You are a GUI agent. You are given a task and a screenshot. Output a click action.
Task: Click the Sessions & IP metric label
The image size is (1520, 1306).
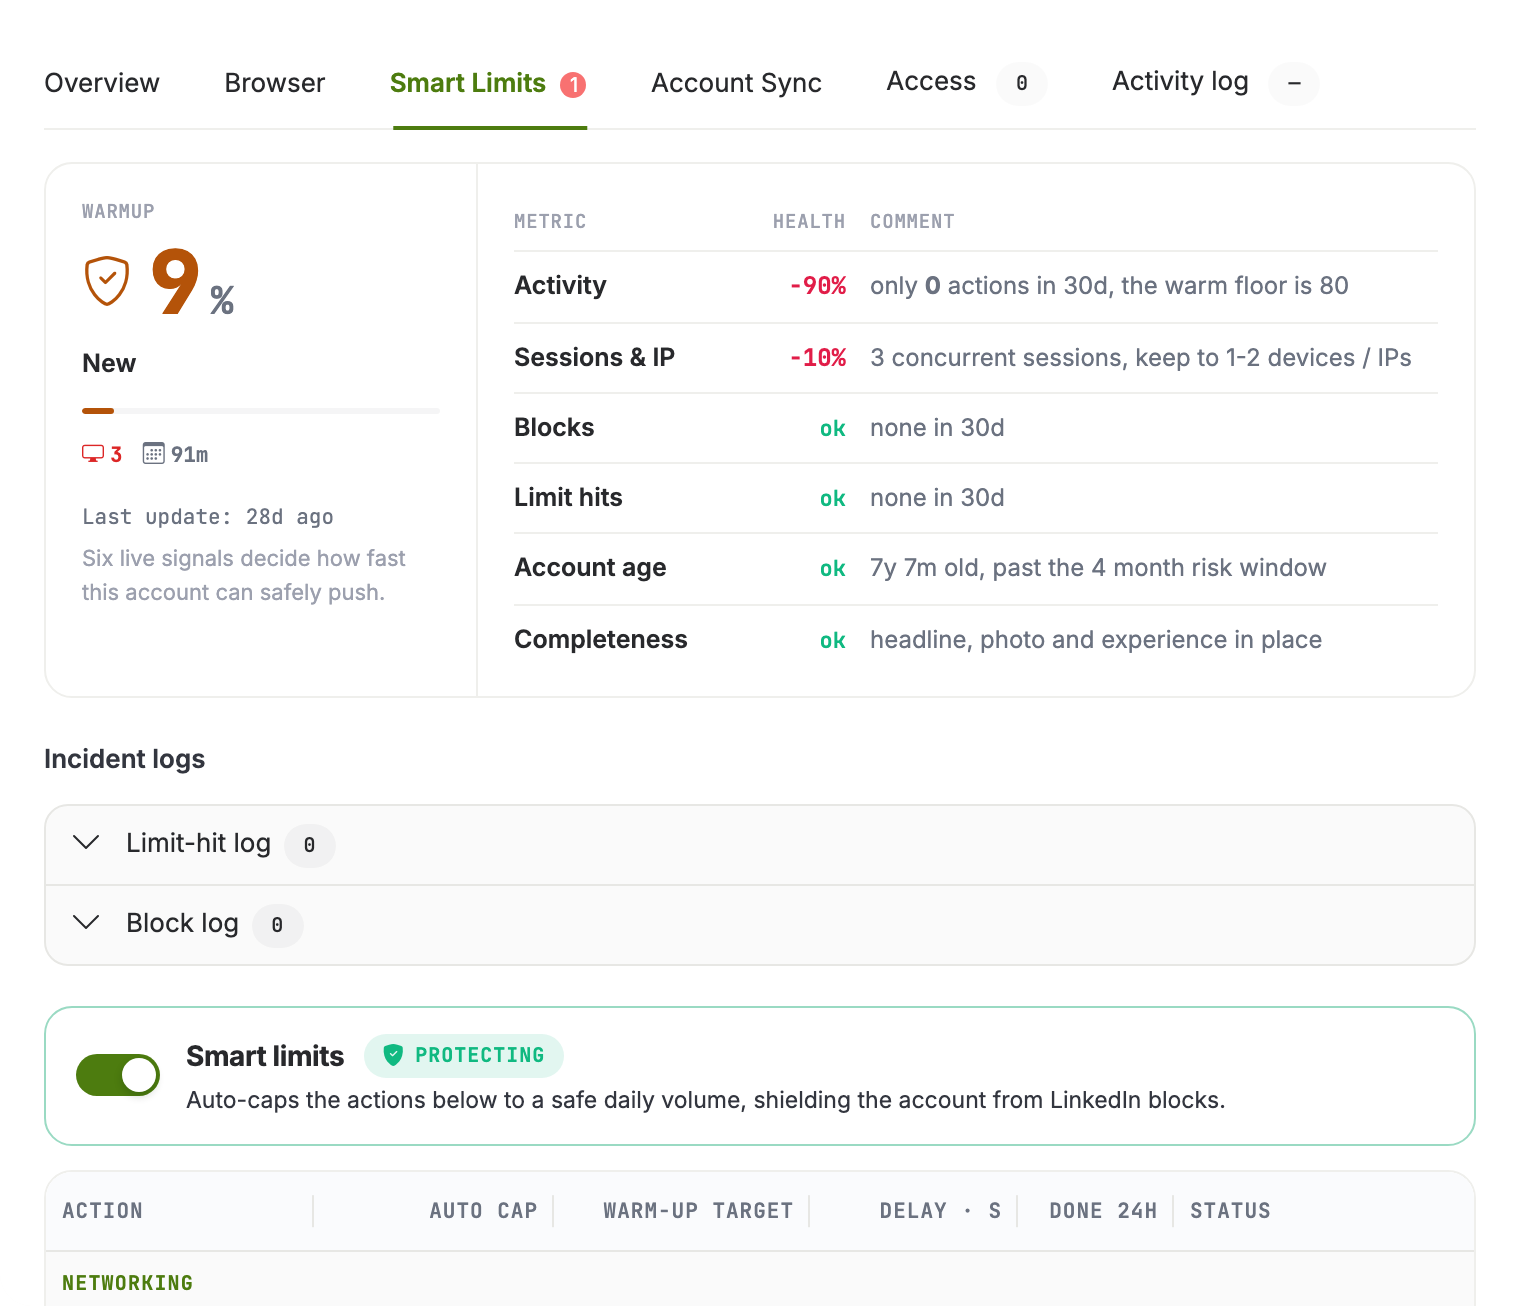tap(594, 357)
